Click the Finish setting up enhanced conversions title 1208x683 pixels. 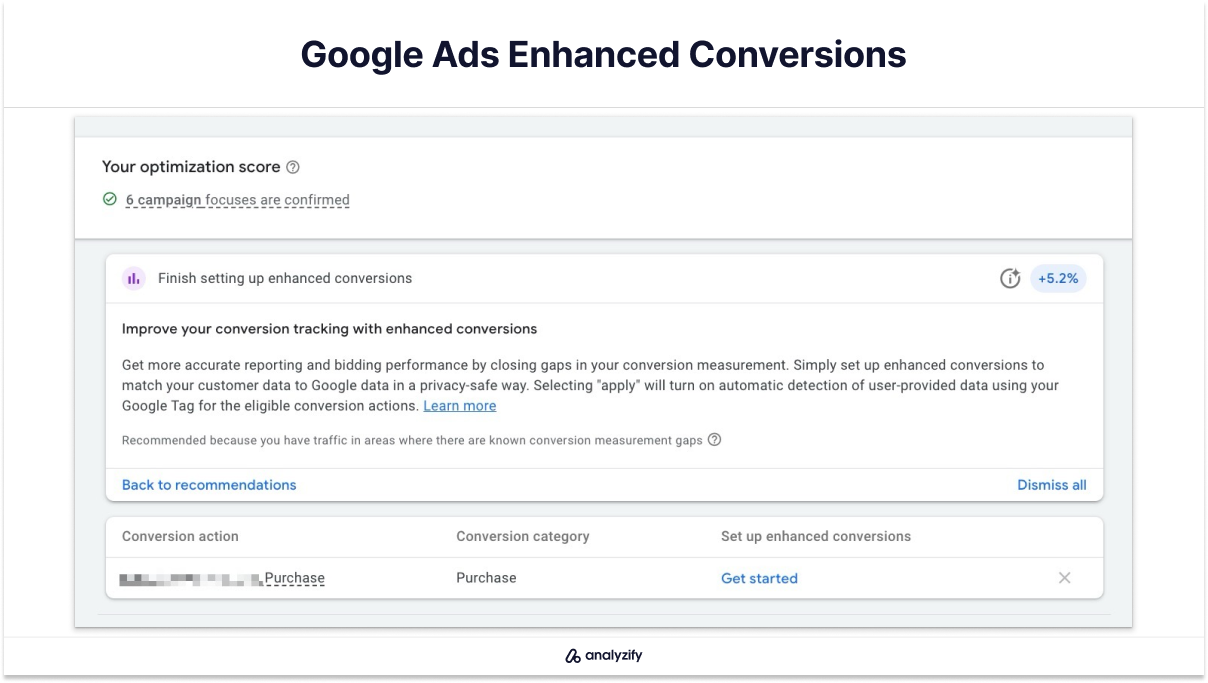tap(285, 279)
